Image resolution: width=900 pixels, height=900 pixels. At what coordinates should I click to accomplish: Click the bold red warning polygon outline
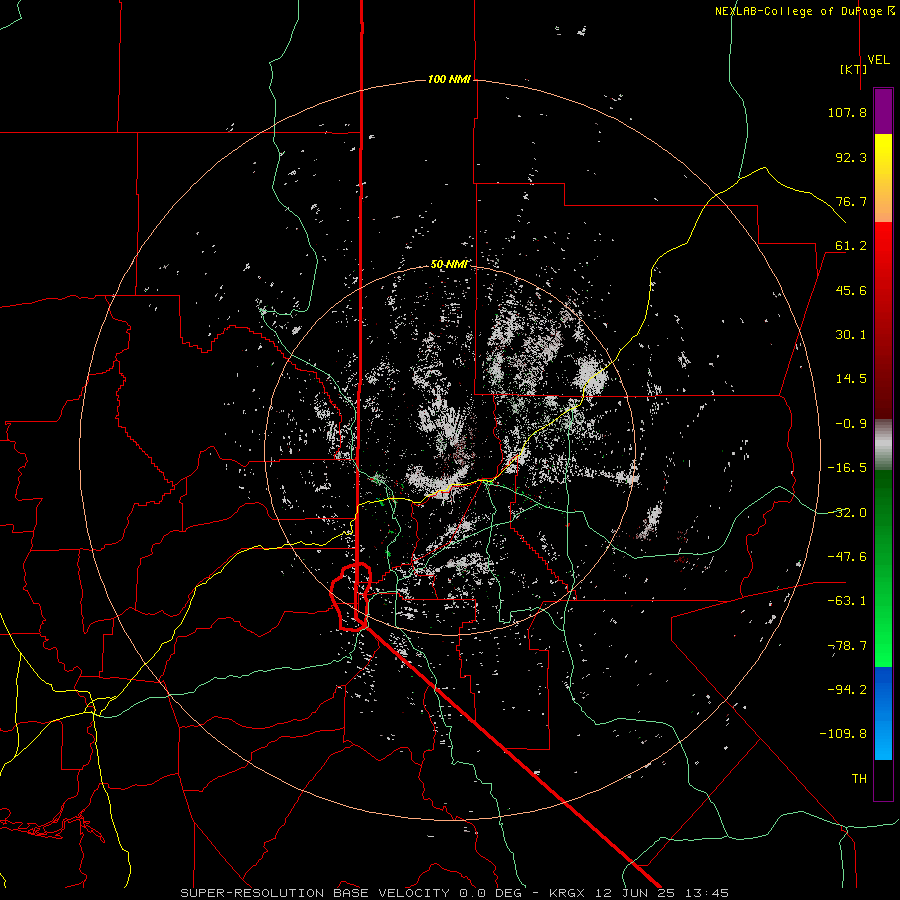coord(351,597)
